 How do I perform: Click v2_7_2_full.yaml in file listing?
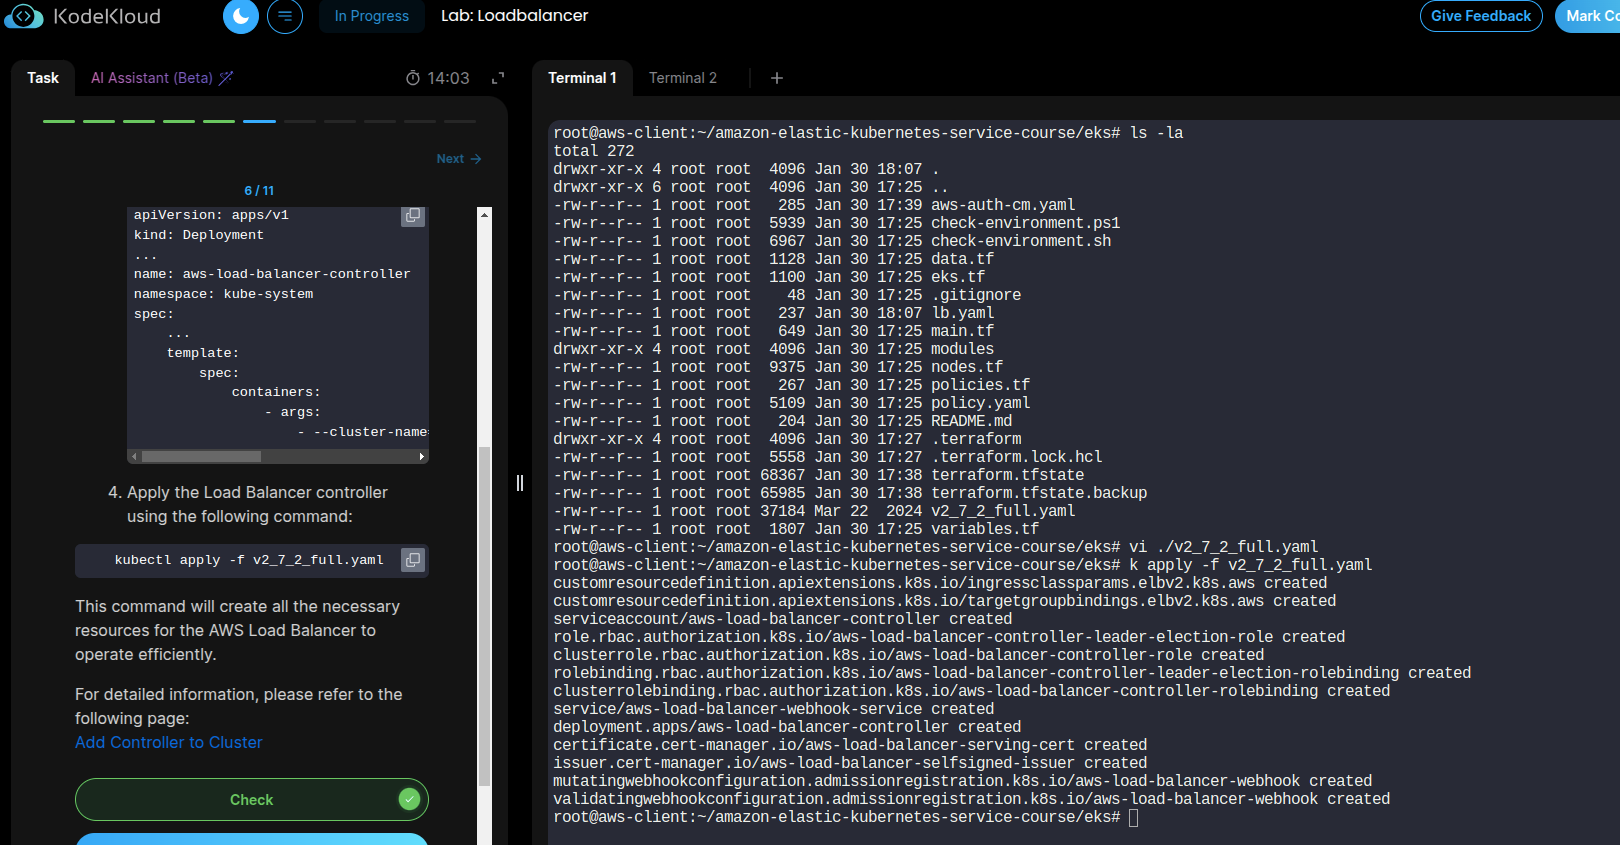click(1003, 511)
